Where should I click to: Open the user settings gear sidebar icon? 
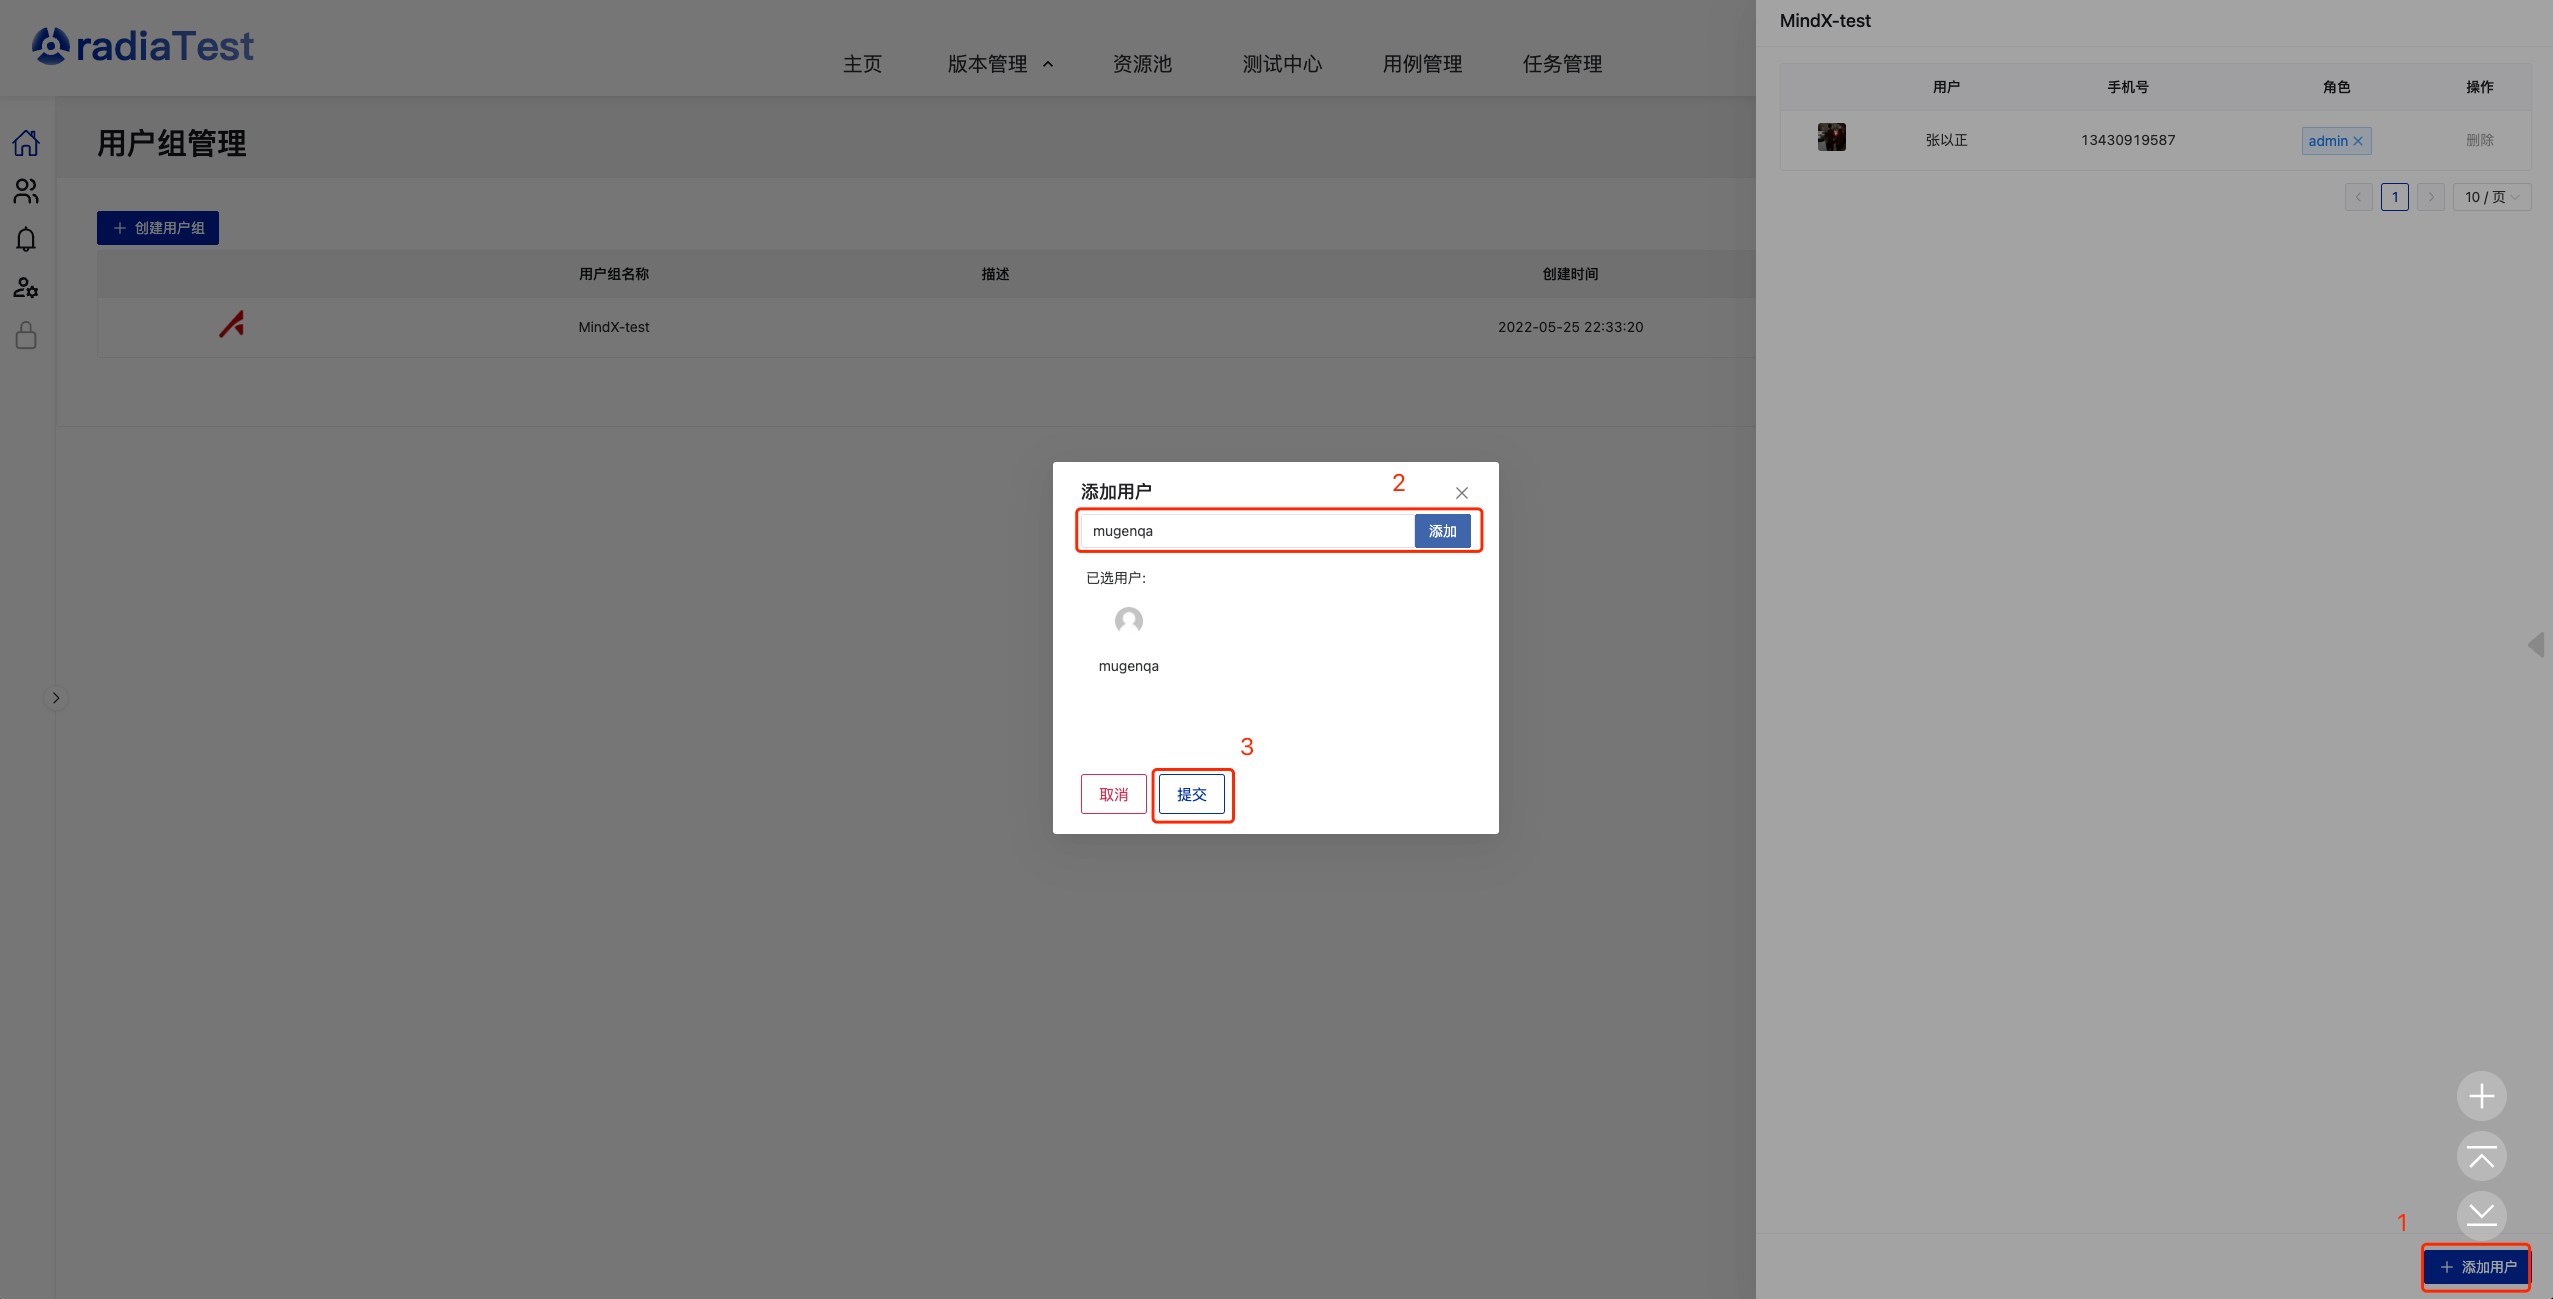tap(26, 288)
